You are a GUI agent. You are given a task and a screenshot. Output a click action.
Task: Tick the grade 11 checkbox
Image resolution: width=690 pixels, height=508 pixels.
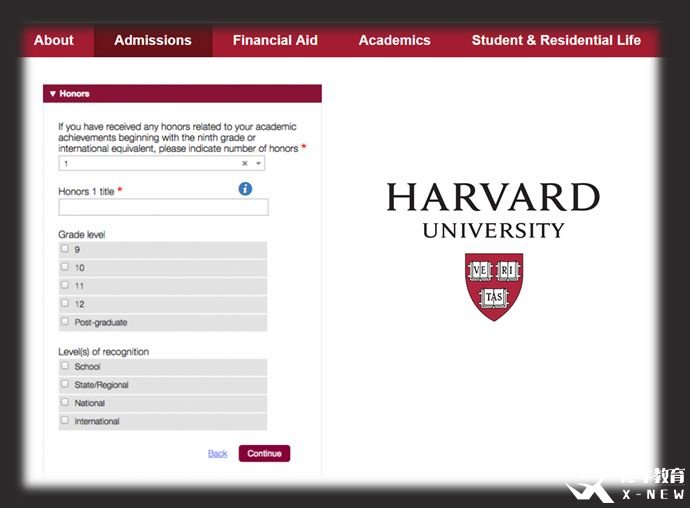click(65, 285)
